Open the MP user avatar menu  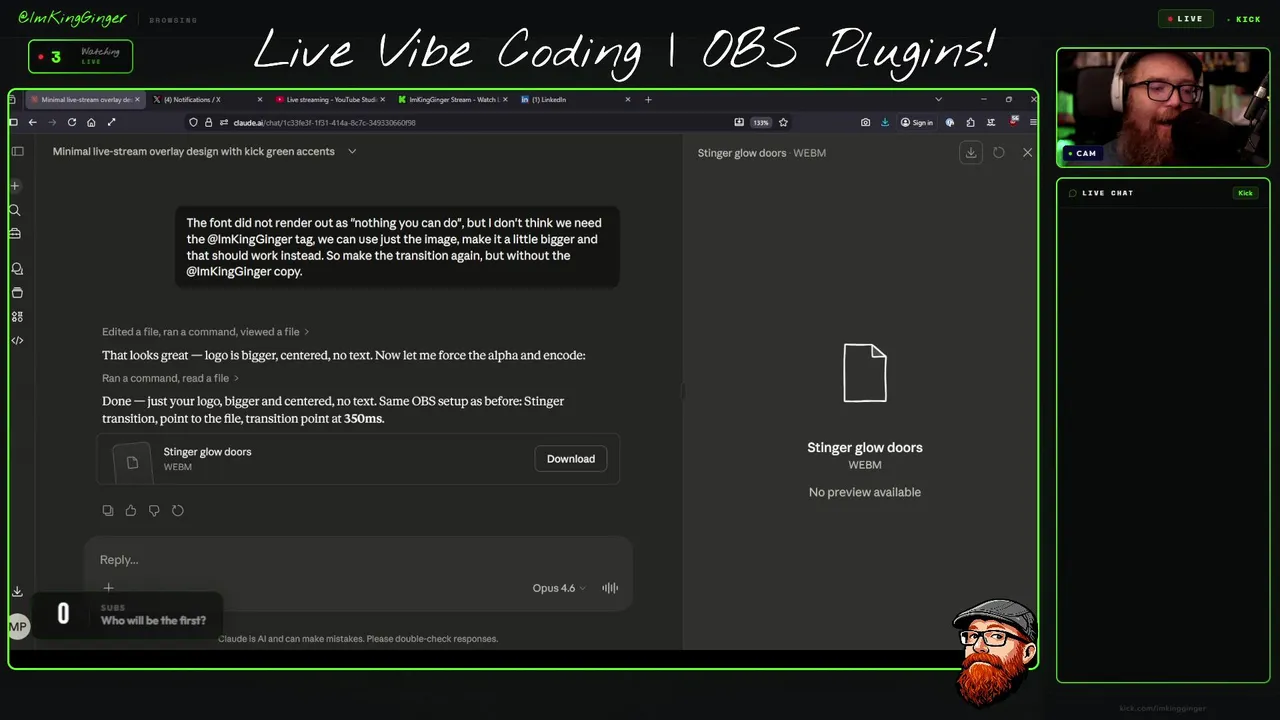click(17, 627)
